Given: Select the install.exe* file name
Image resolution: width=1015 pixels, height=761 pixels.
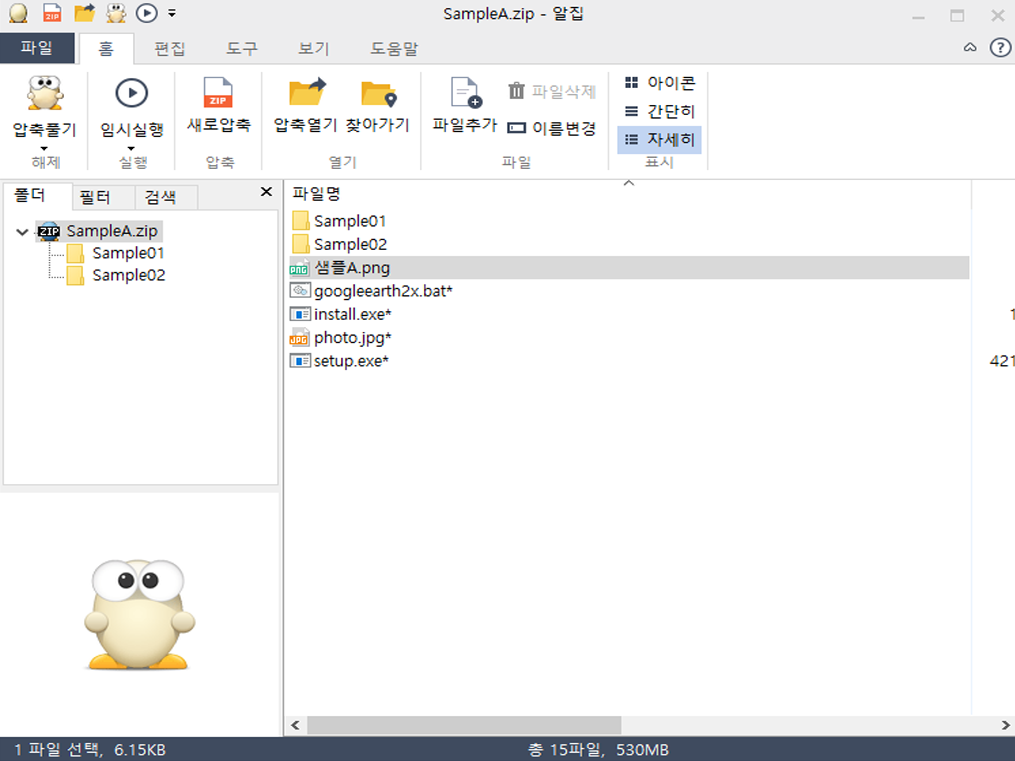Looking at the screenshot, I should [353, 314].
